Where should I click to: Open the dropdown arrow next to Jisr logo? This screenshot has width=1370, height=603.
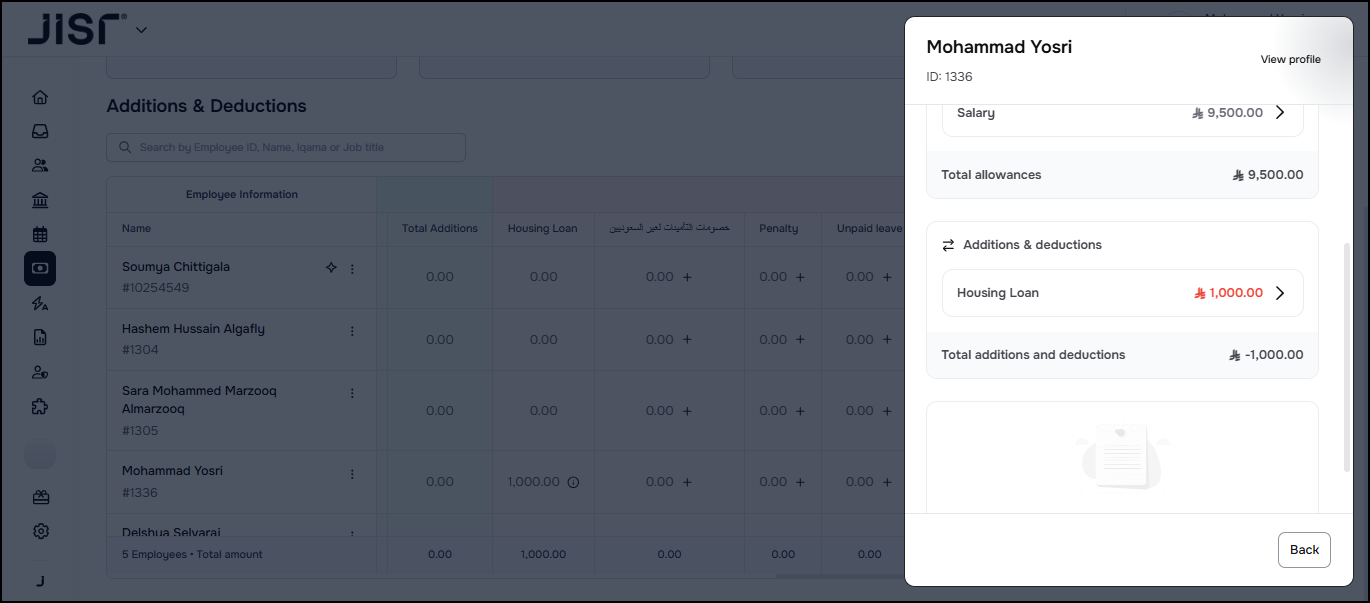141,30
